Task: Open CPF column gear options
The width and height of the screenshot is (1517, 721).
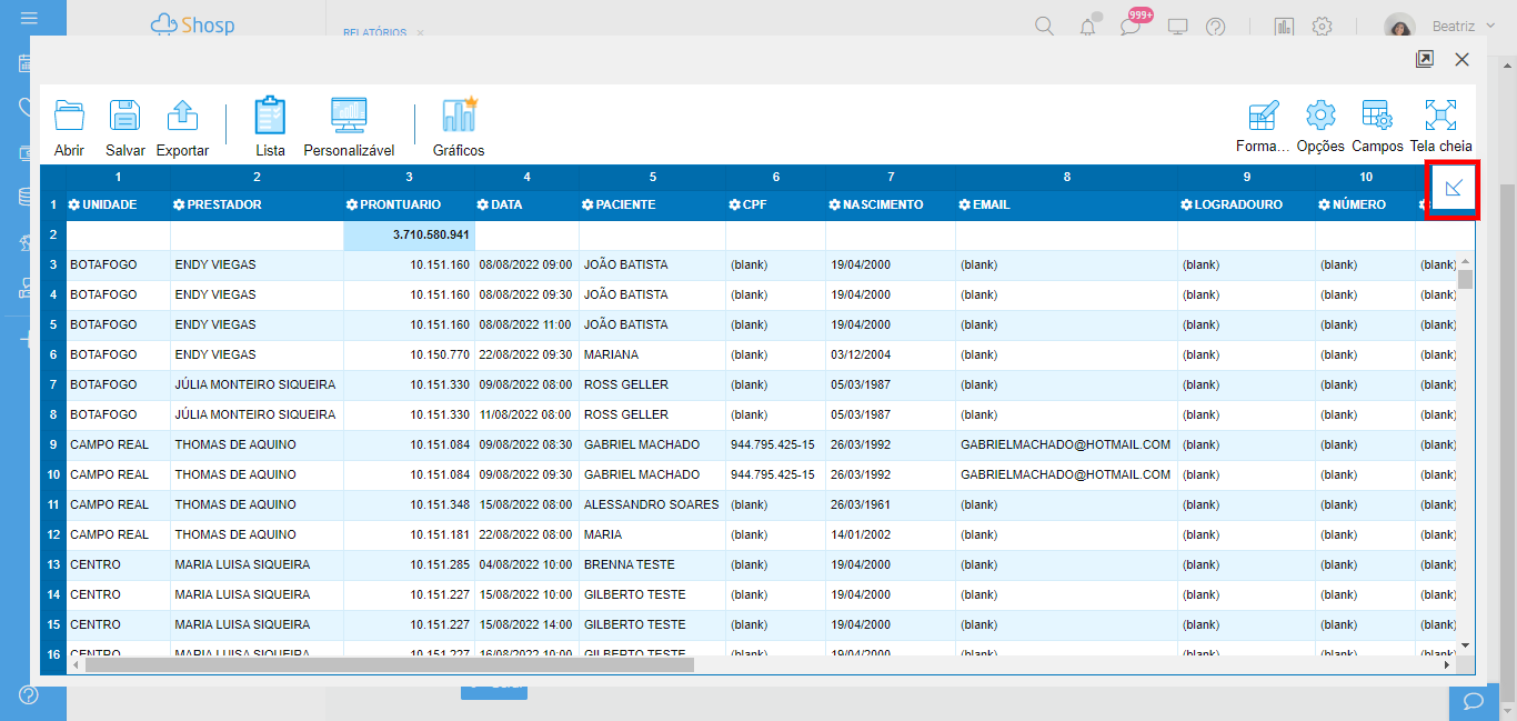Action: pyautogui.click(x=735, y=205)
